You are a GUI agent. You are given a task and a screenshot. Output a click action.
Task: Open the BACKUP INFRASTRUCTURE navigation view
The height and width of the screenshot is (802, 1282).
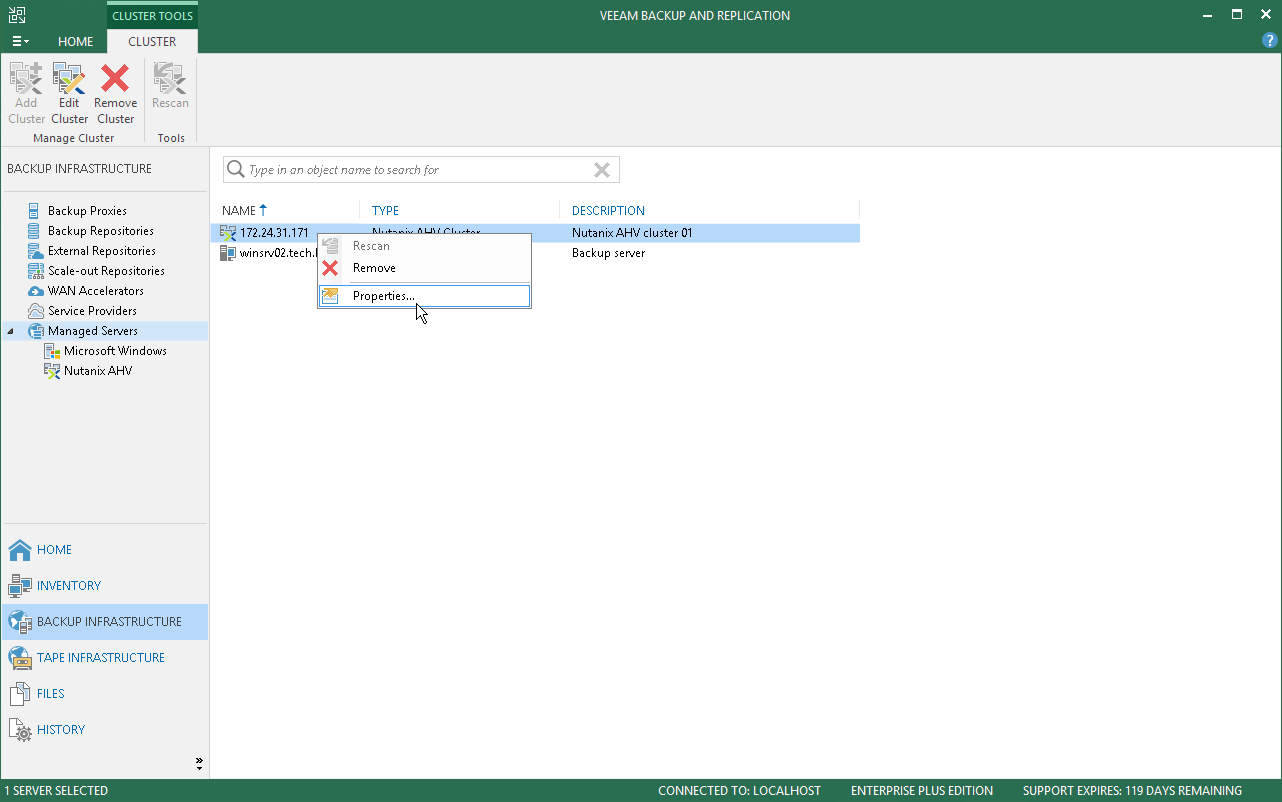[x=105, y=622]
